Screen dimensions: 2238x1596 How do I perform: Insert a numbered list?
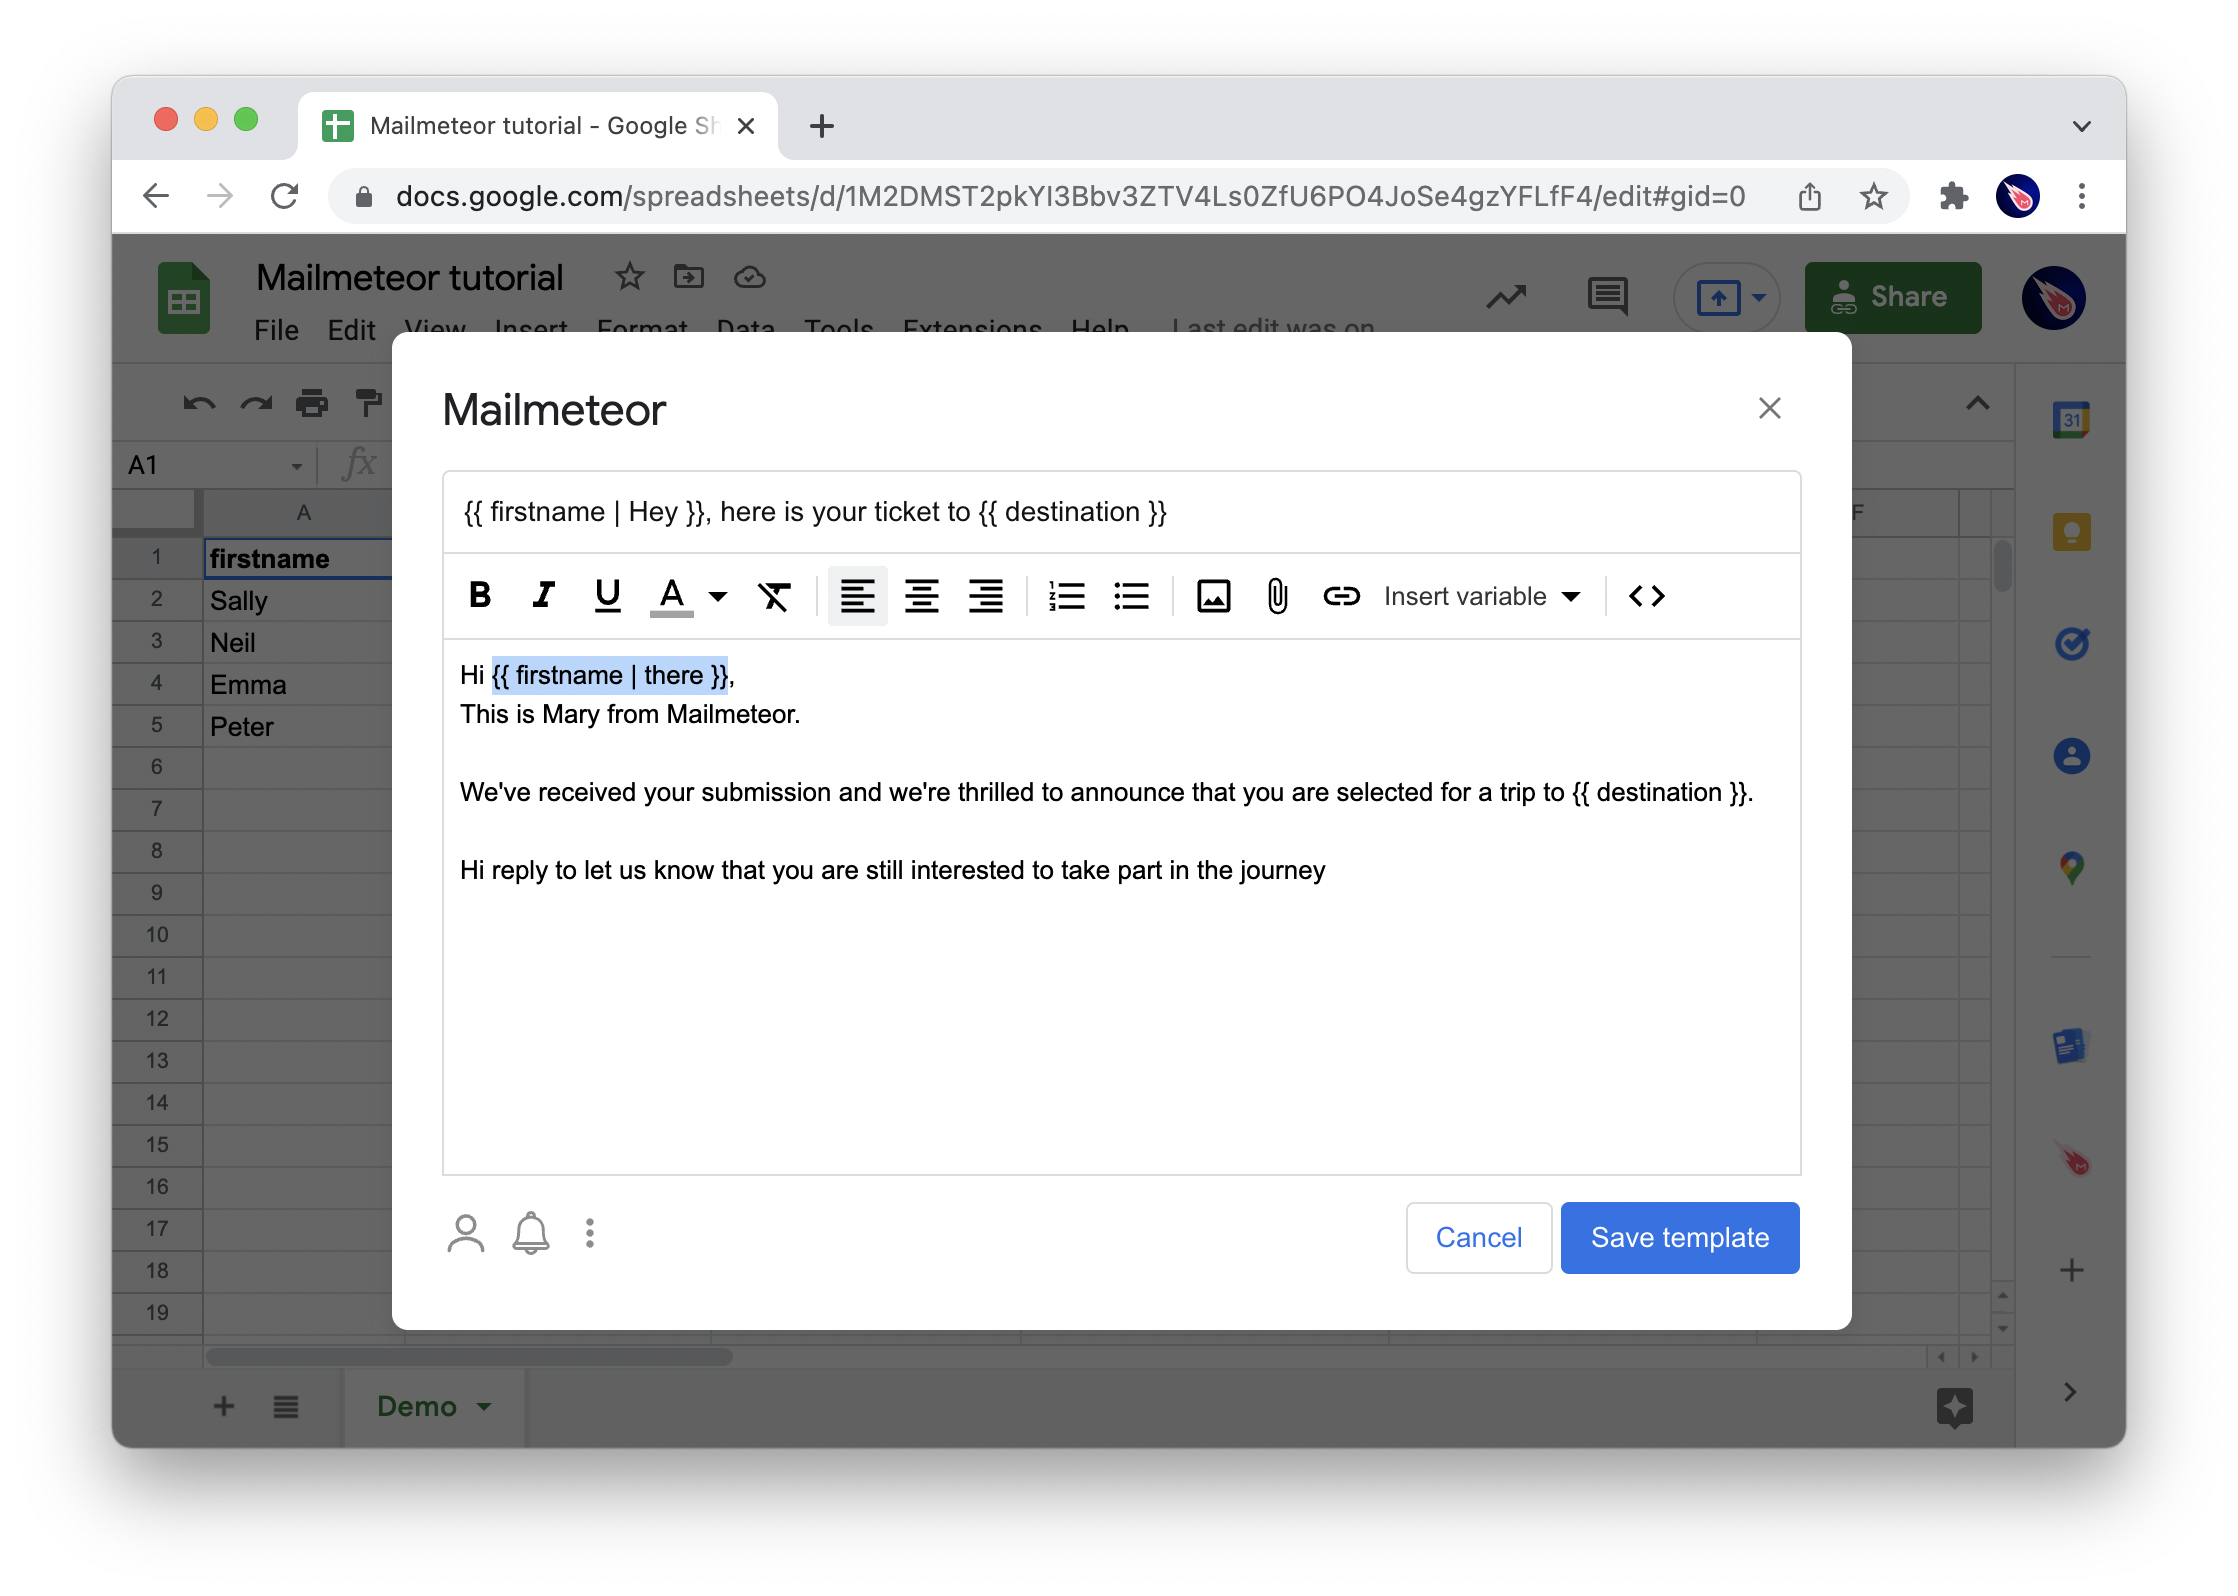pos(1066,596)
